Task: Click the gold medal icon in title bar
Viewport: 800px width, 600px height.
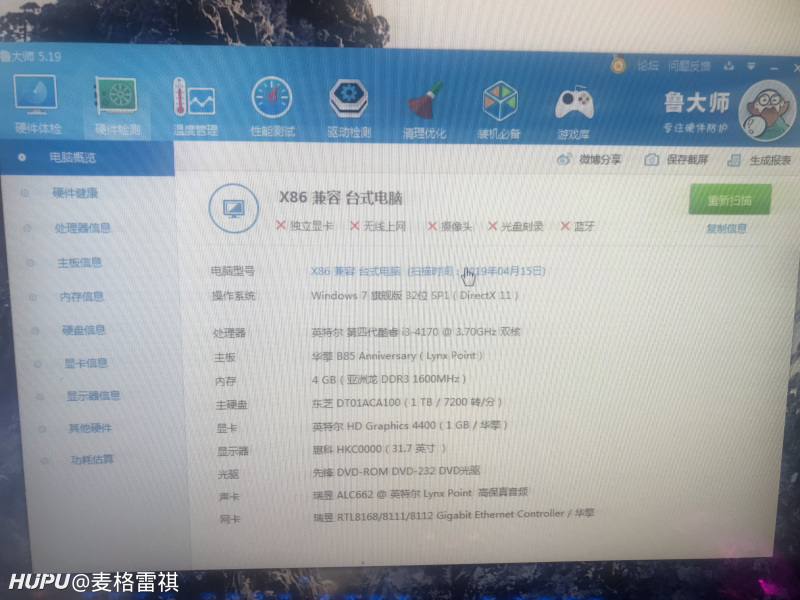Action: [x=618, y=65]
